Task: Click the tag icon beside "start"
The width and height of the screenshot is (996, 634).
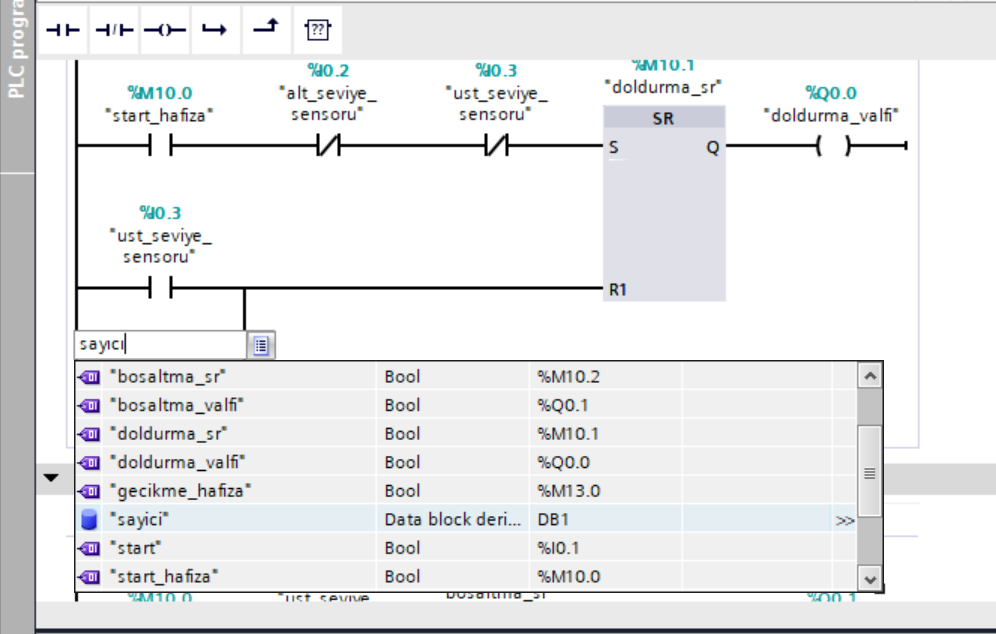Action: [x=90, y=549]
